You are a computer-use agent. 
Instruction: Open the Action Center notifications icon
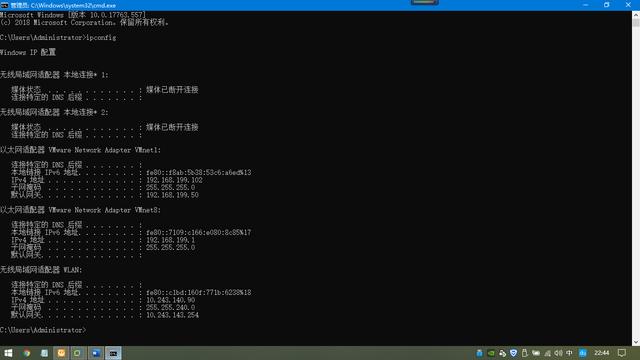622,353
